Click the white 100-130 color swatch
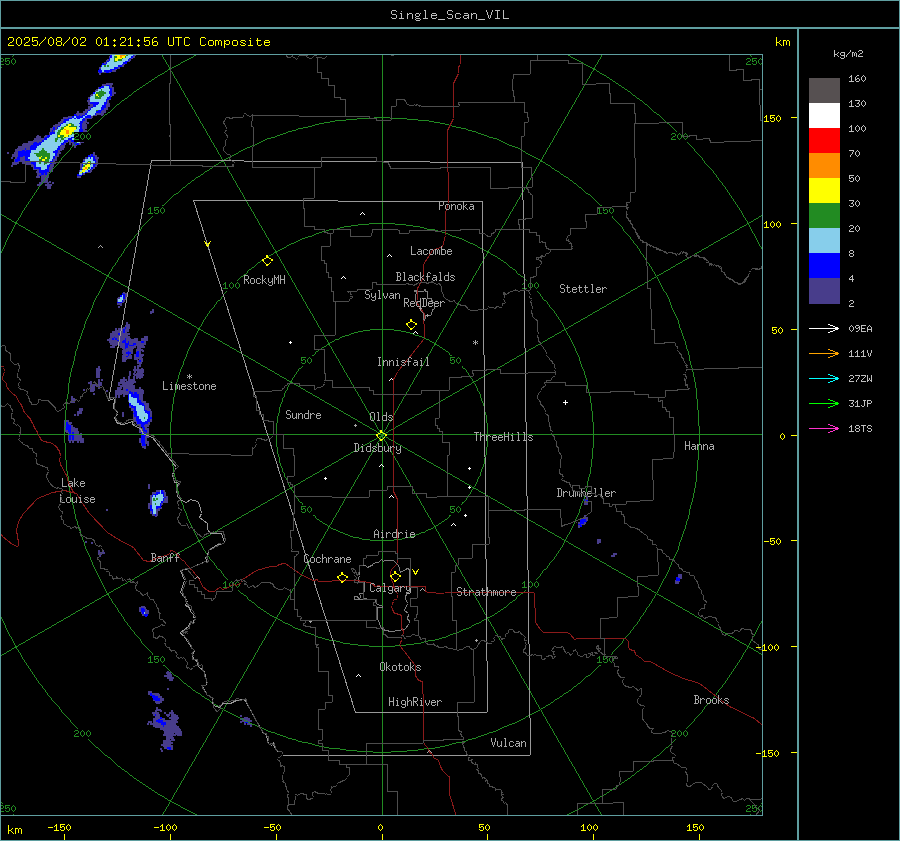900x841 pixels. click(824, 116)
